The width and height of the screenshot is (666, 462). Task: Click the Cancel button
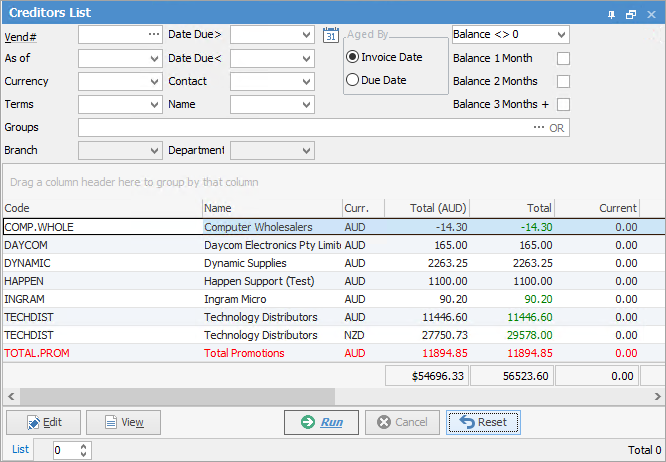click(402, 422)
